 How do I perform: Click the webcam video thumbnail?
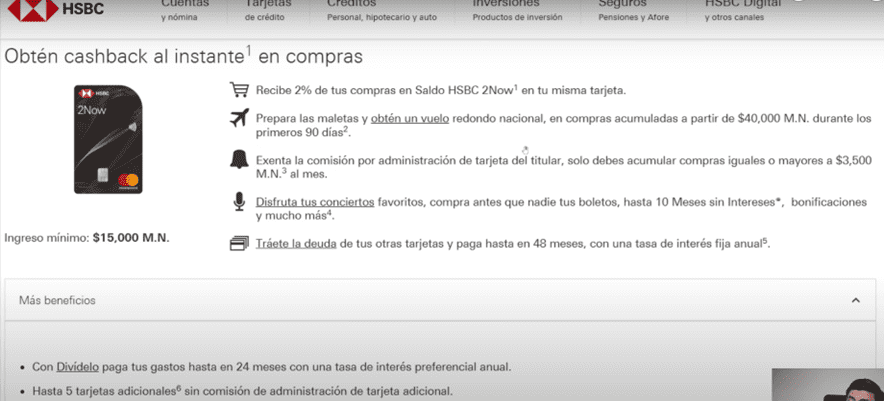click(828, 384)
